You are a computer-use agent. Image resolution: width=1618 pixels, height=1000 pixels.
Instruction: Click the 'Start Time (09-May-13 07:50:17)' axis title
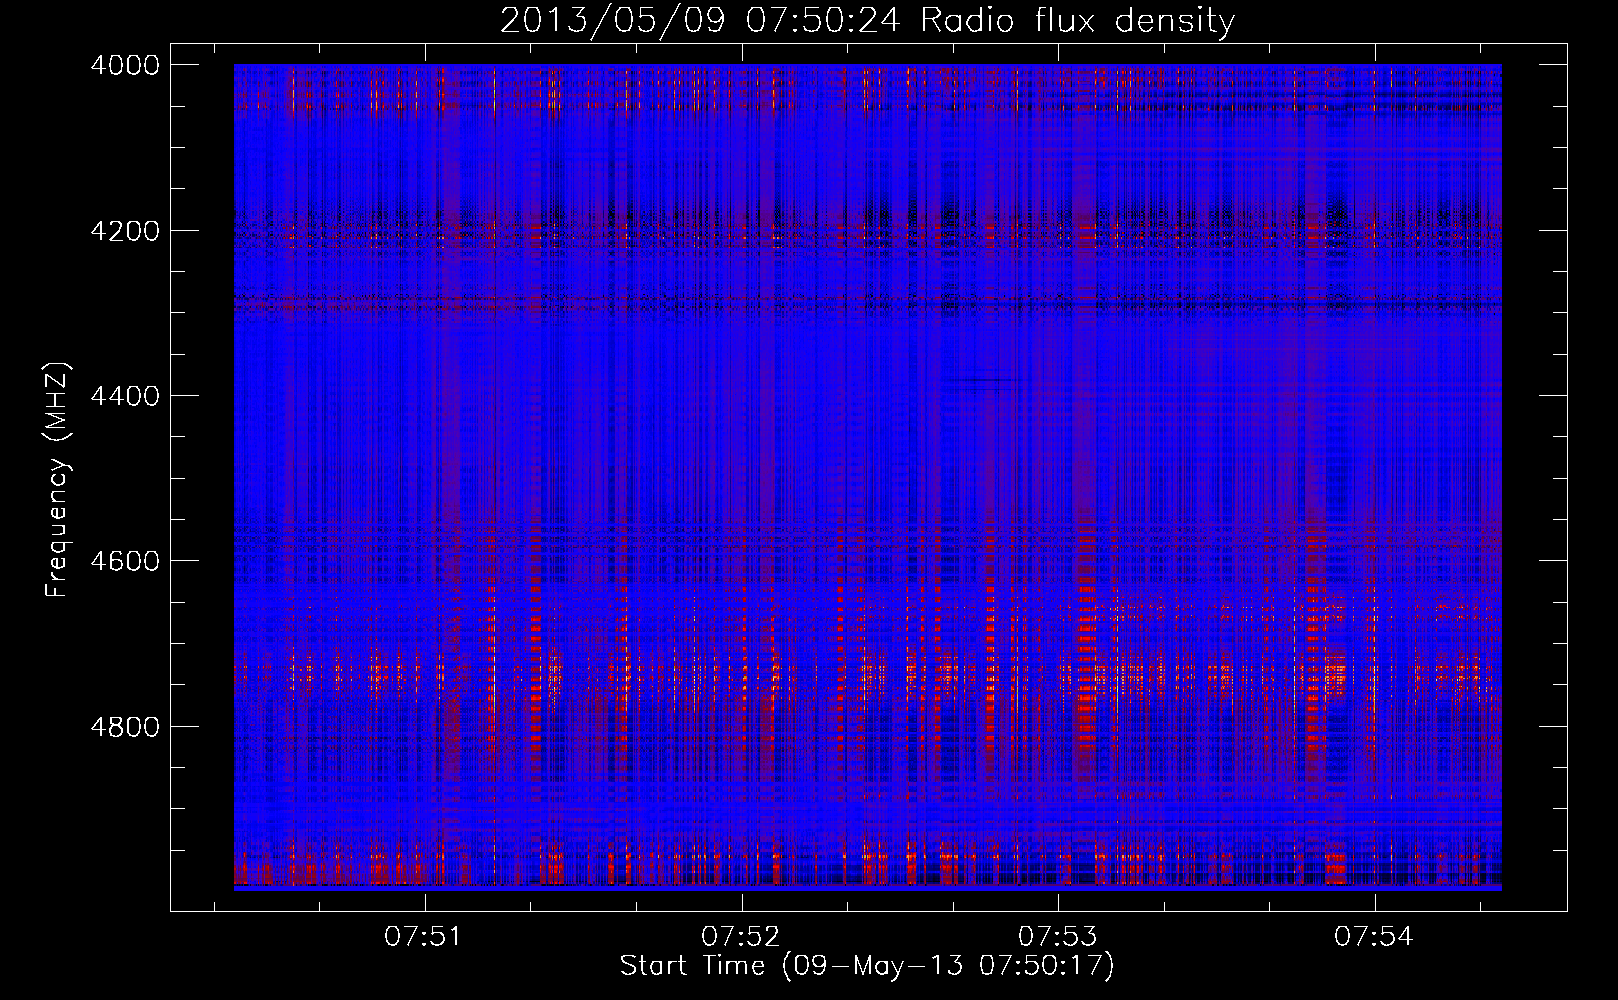click(x=867, y=966)
